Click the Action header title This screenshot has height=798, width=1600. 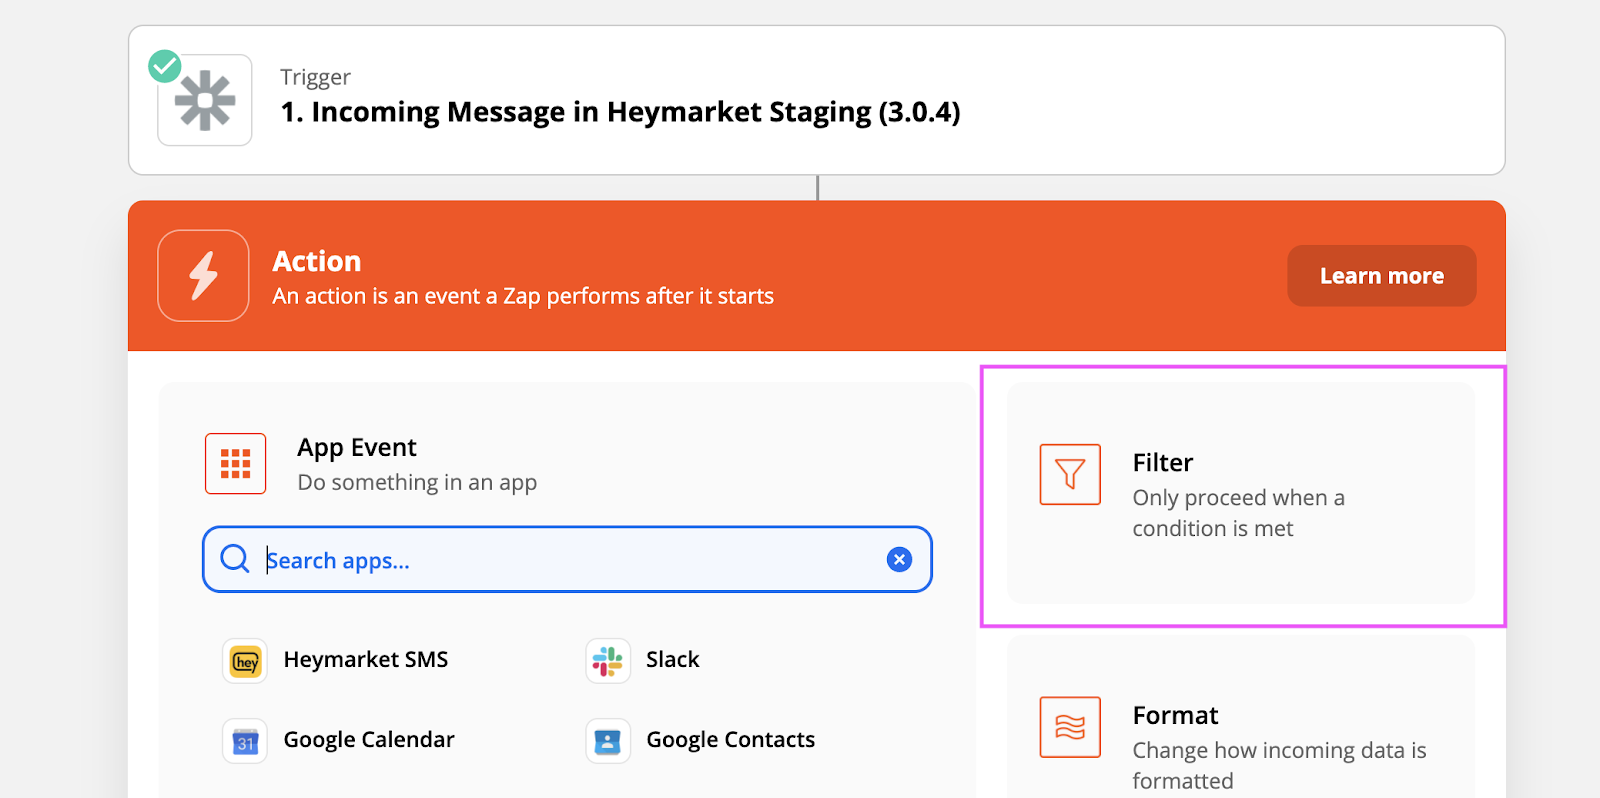point(317,261)
